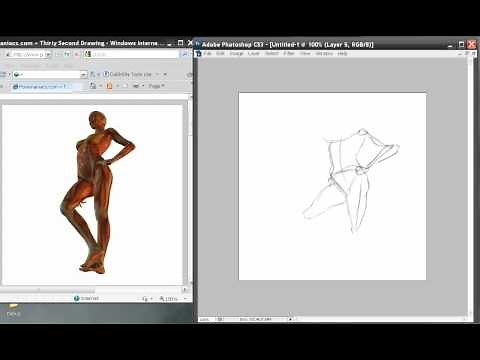Image resolution: width=480 pixels, height=360 pixels.
Task: Open the Layer menu in Photoshop
Action: tap(253, 53)
